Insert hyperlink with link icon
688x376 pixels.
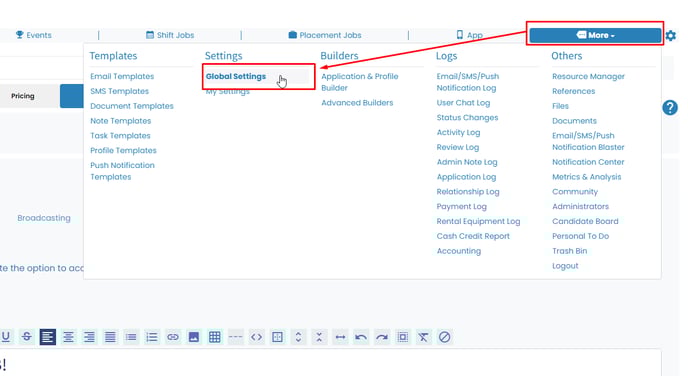[173, 337]
